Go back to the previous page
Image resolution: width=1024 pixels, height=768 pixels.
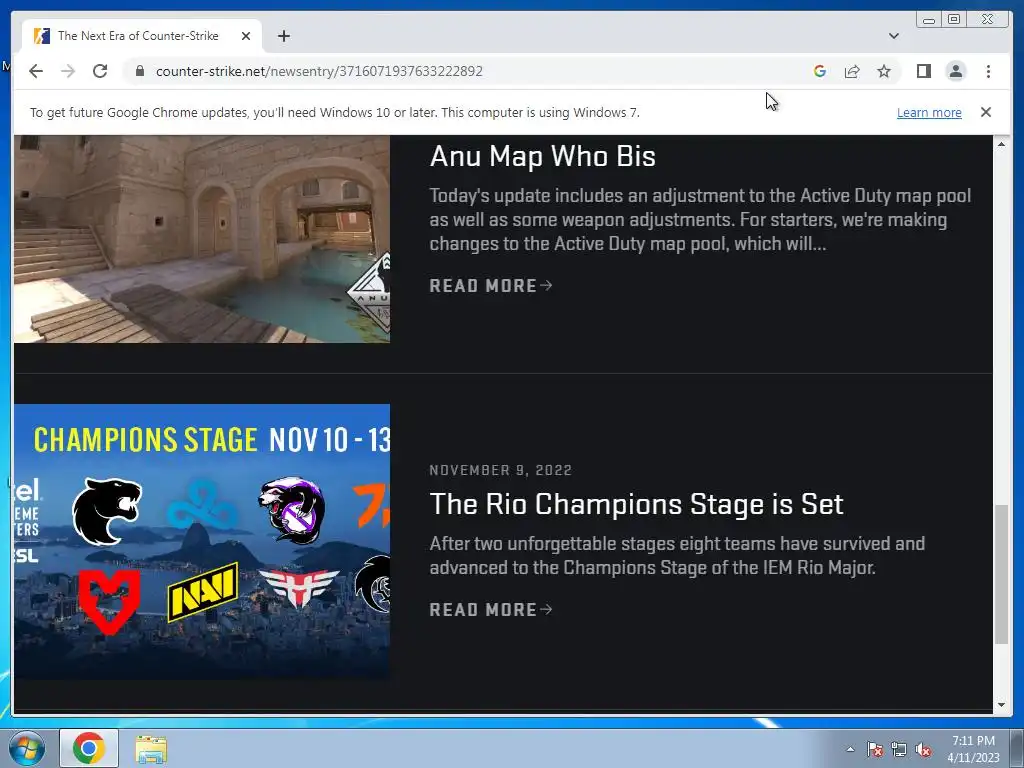click(x=36, y=71)
